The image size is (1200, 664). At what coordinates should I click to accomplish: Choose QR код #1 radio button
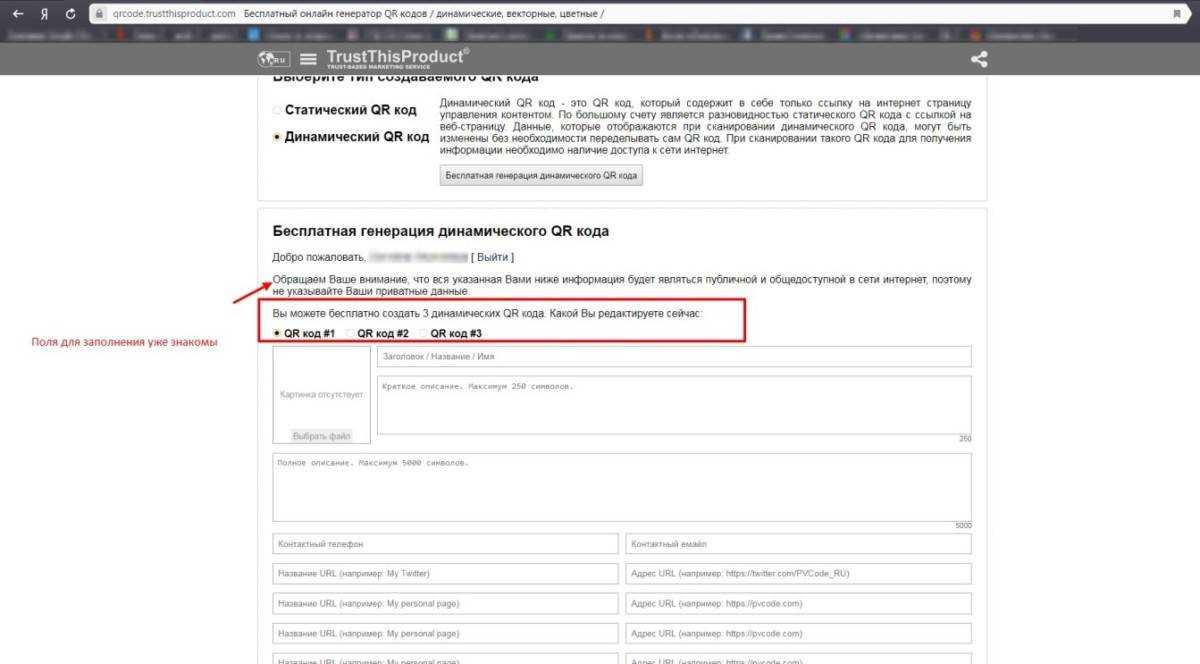(x=277, y=333)
